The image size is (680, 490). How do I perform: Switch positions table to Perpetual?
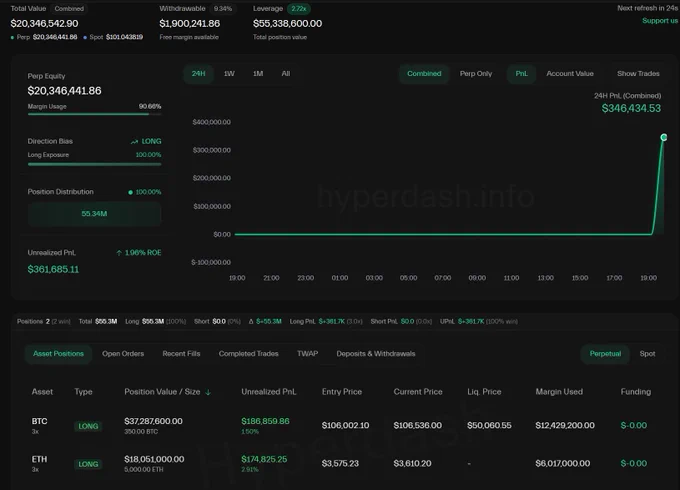[605, 354]
